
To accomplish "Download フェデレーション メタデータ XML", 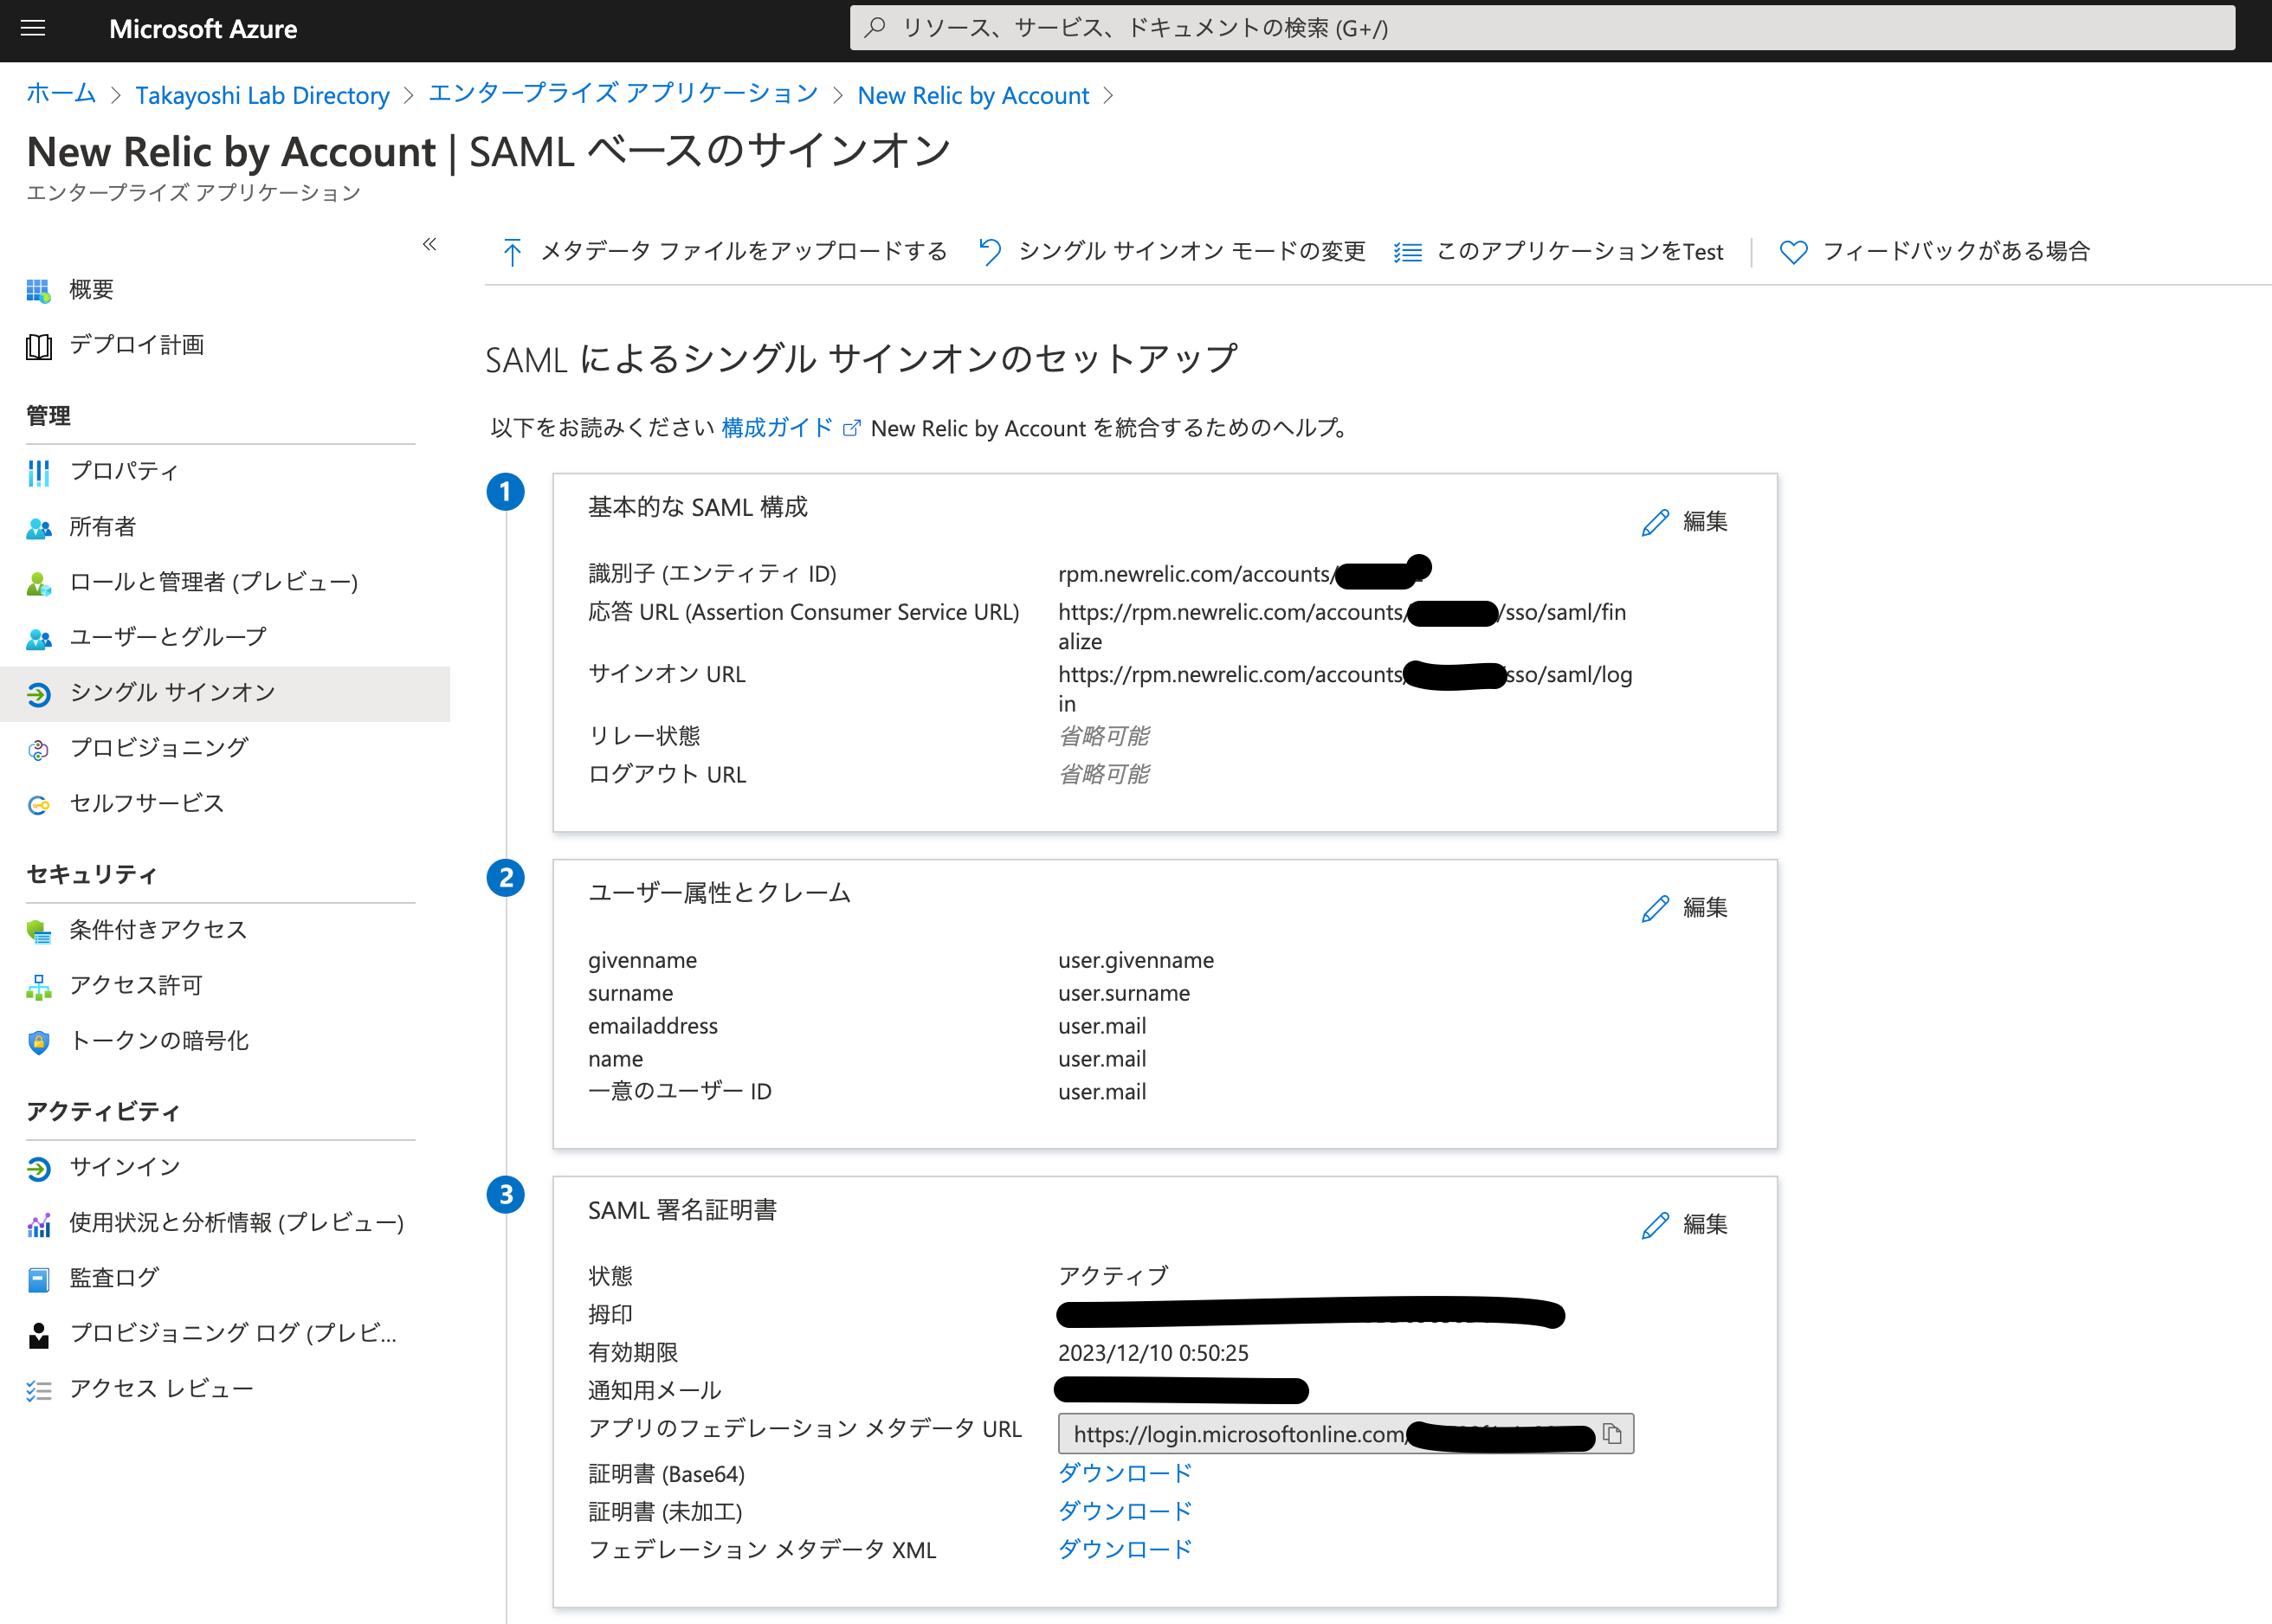I will click(x=1125, y=1550).
